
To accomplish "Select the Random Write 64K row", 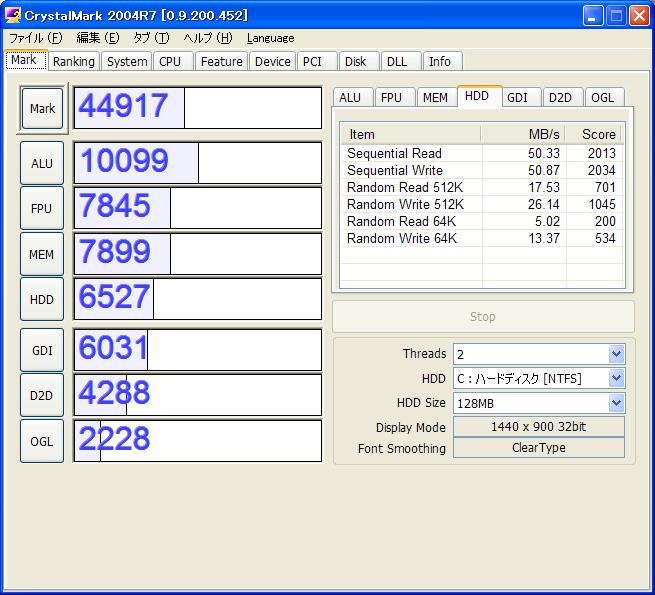I will click(x=482, y=239).
